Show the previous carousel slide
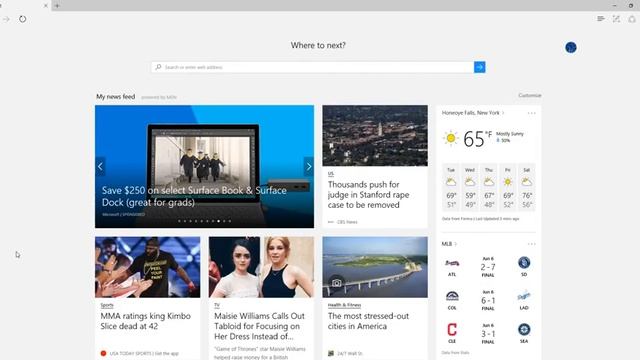 pyautogui.click(x=100, y=166)
